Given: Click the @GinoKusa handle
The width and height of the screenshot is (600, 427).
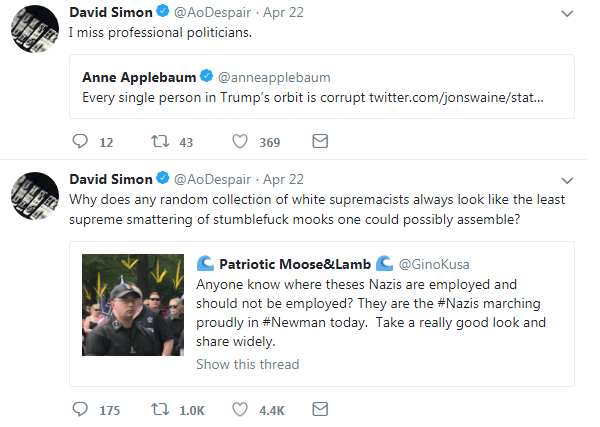Looking at the screenshot, I should pos(434,264).
